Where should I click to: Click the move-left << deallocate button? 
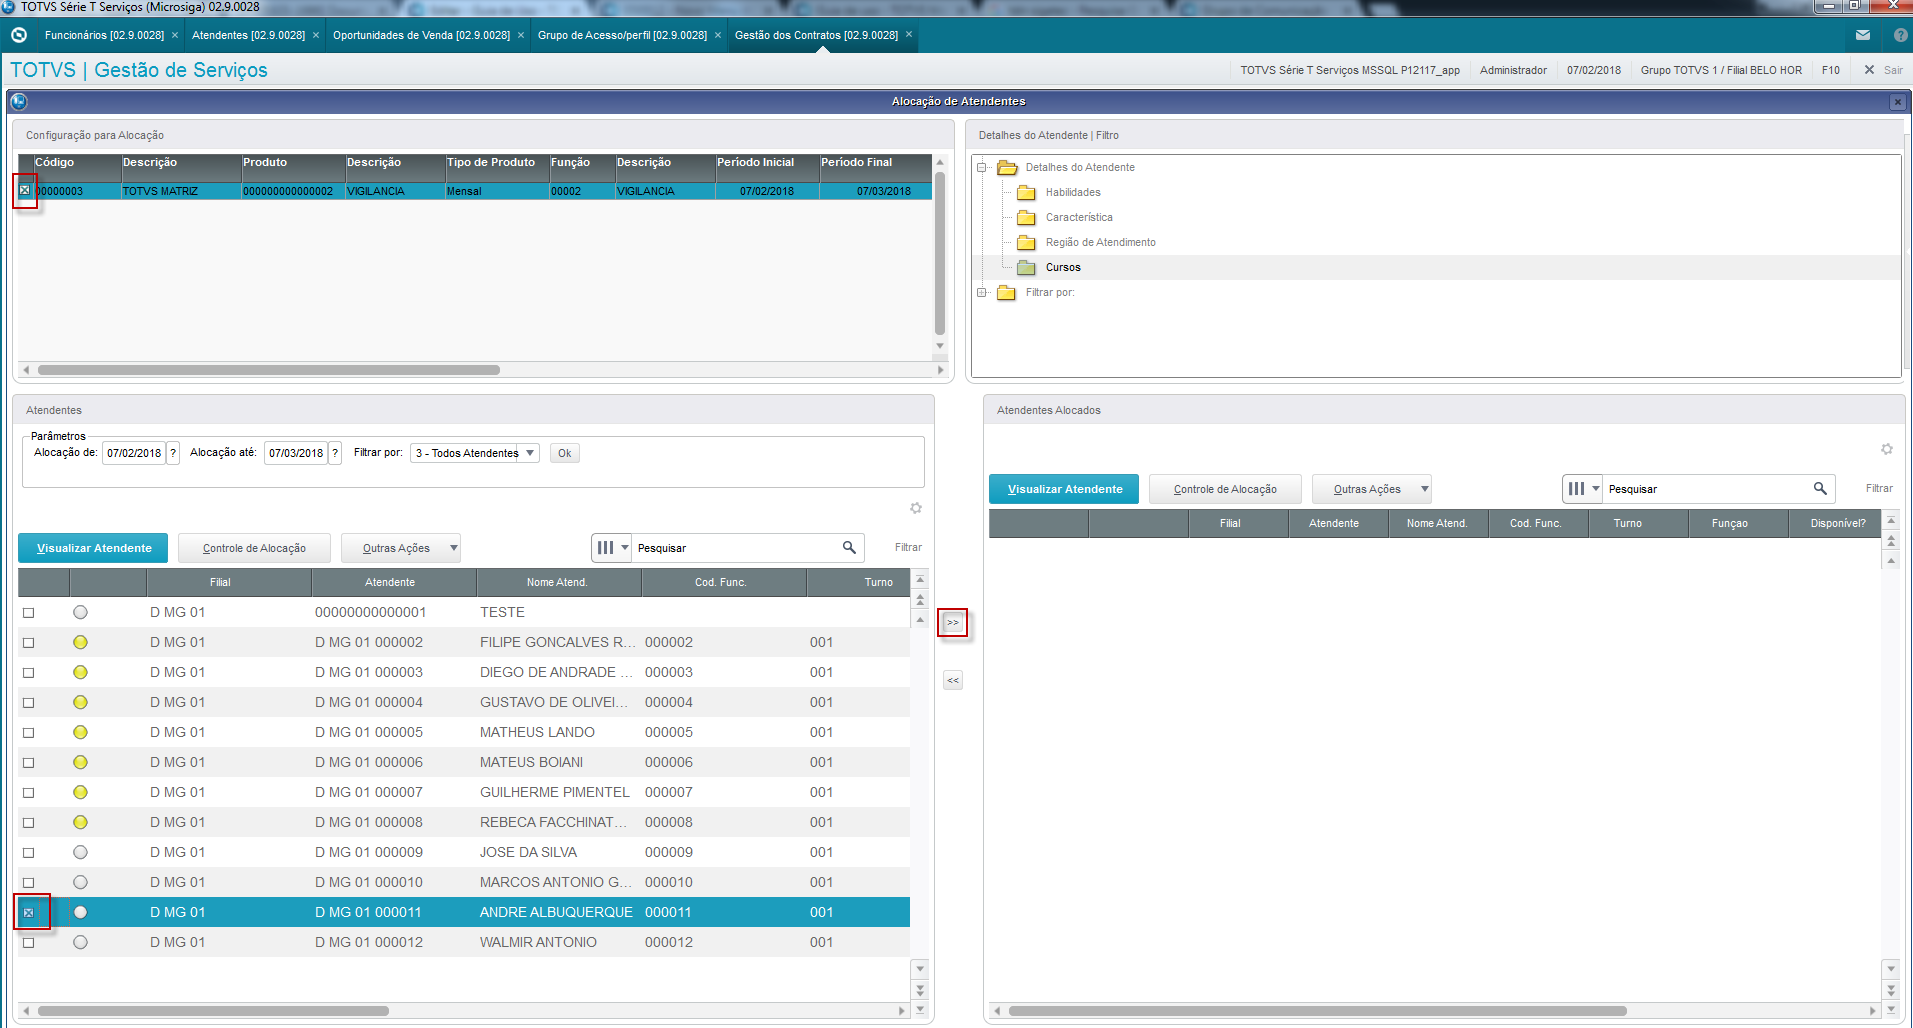pos(953,680)
